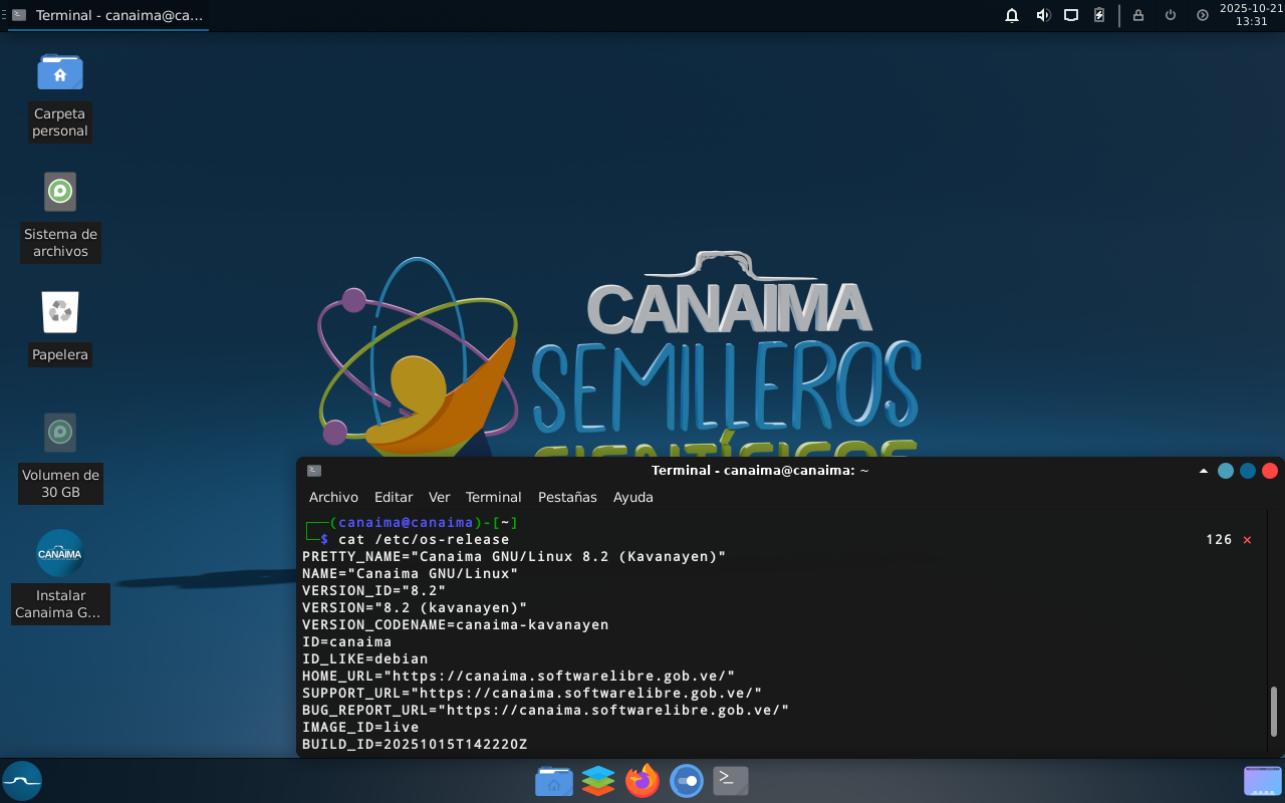Click the Terminal window button in top taskbar

click(108, 15)
